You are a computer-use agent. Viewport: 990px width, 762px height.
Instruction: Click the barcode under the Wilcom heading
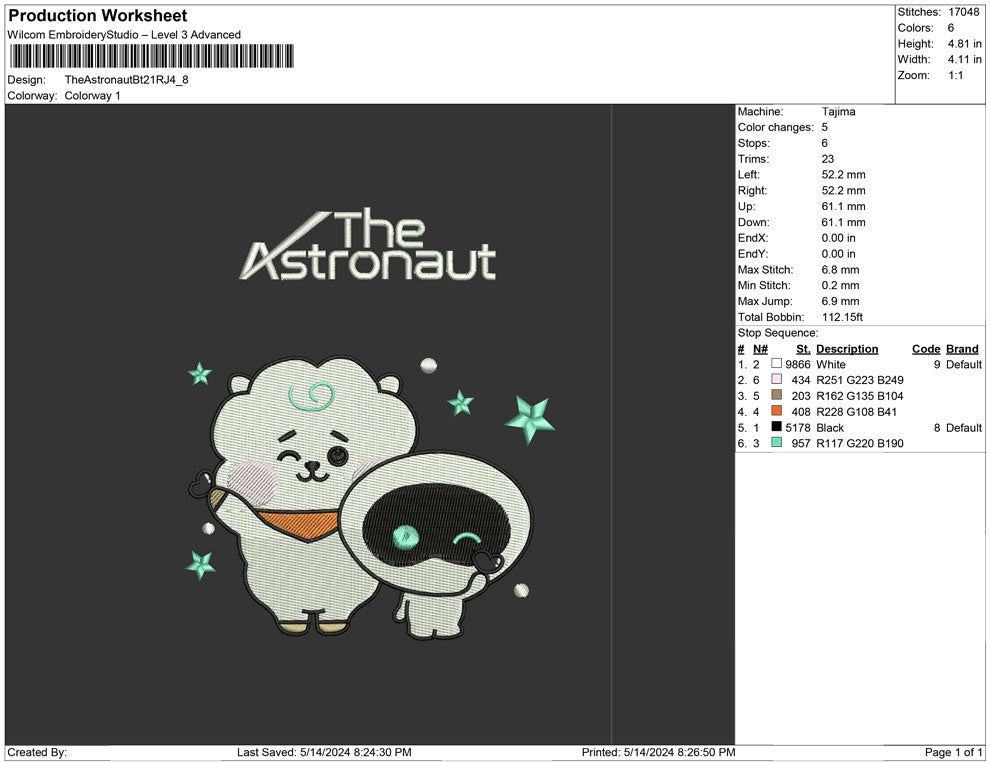152,56
